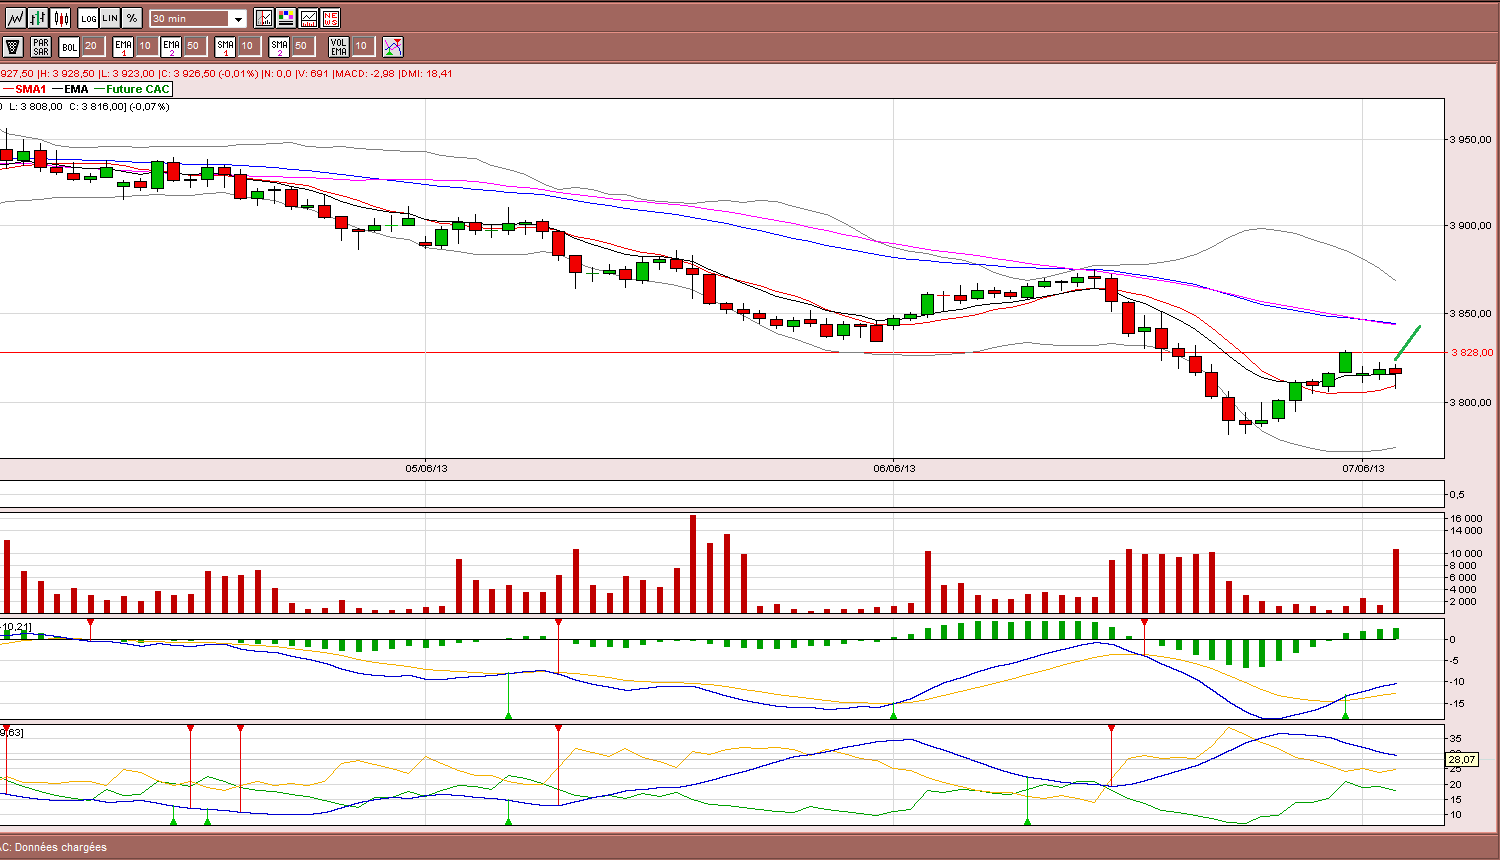
Task: Click the chart with volume indicator icon
Action: pyautogui.click(x=308, y=18)
